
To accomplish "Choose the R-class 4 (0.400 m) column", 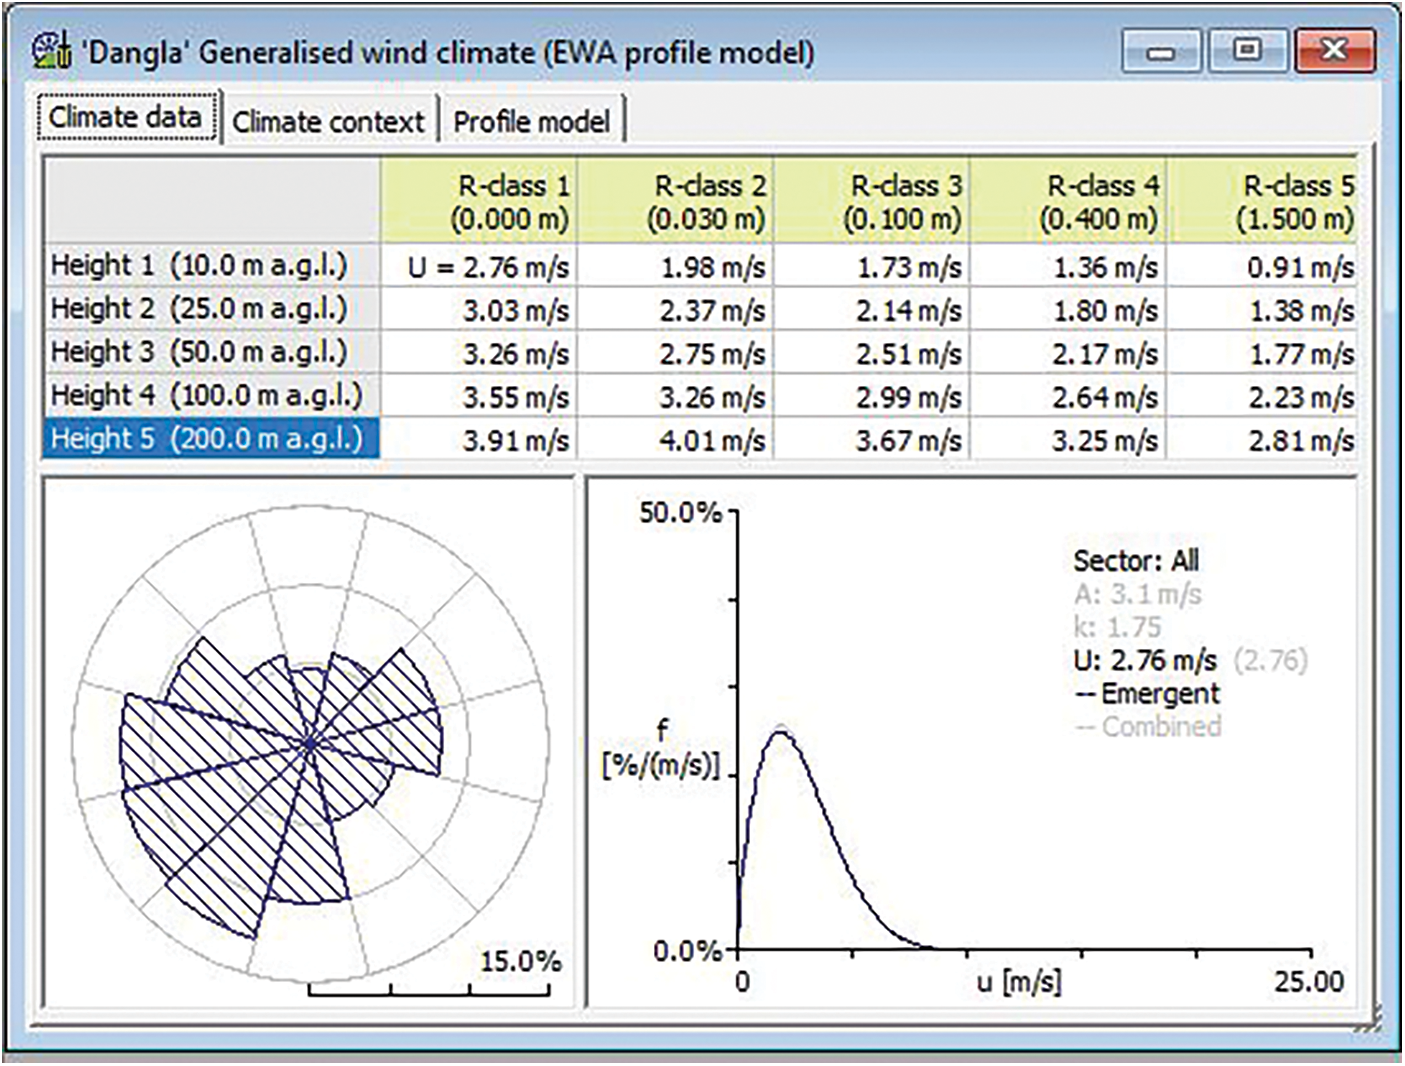I will [x=1068, y=201].
